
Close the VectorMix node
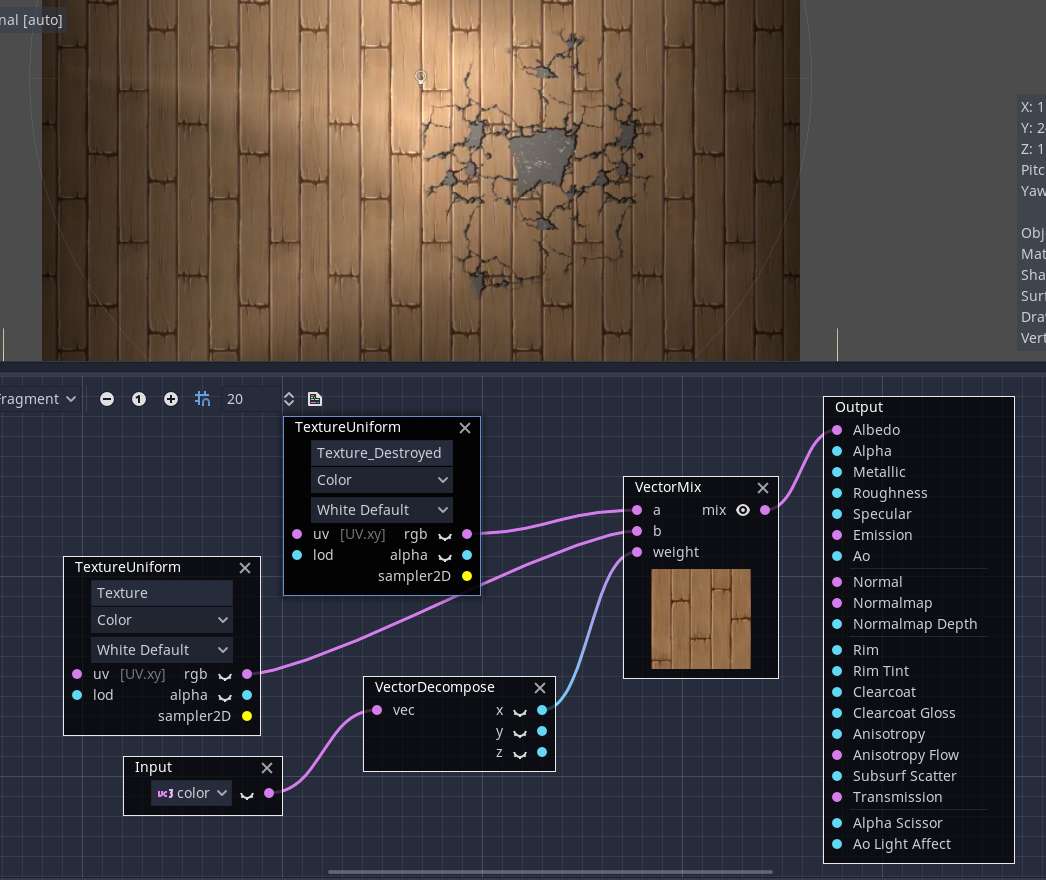762,488
